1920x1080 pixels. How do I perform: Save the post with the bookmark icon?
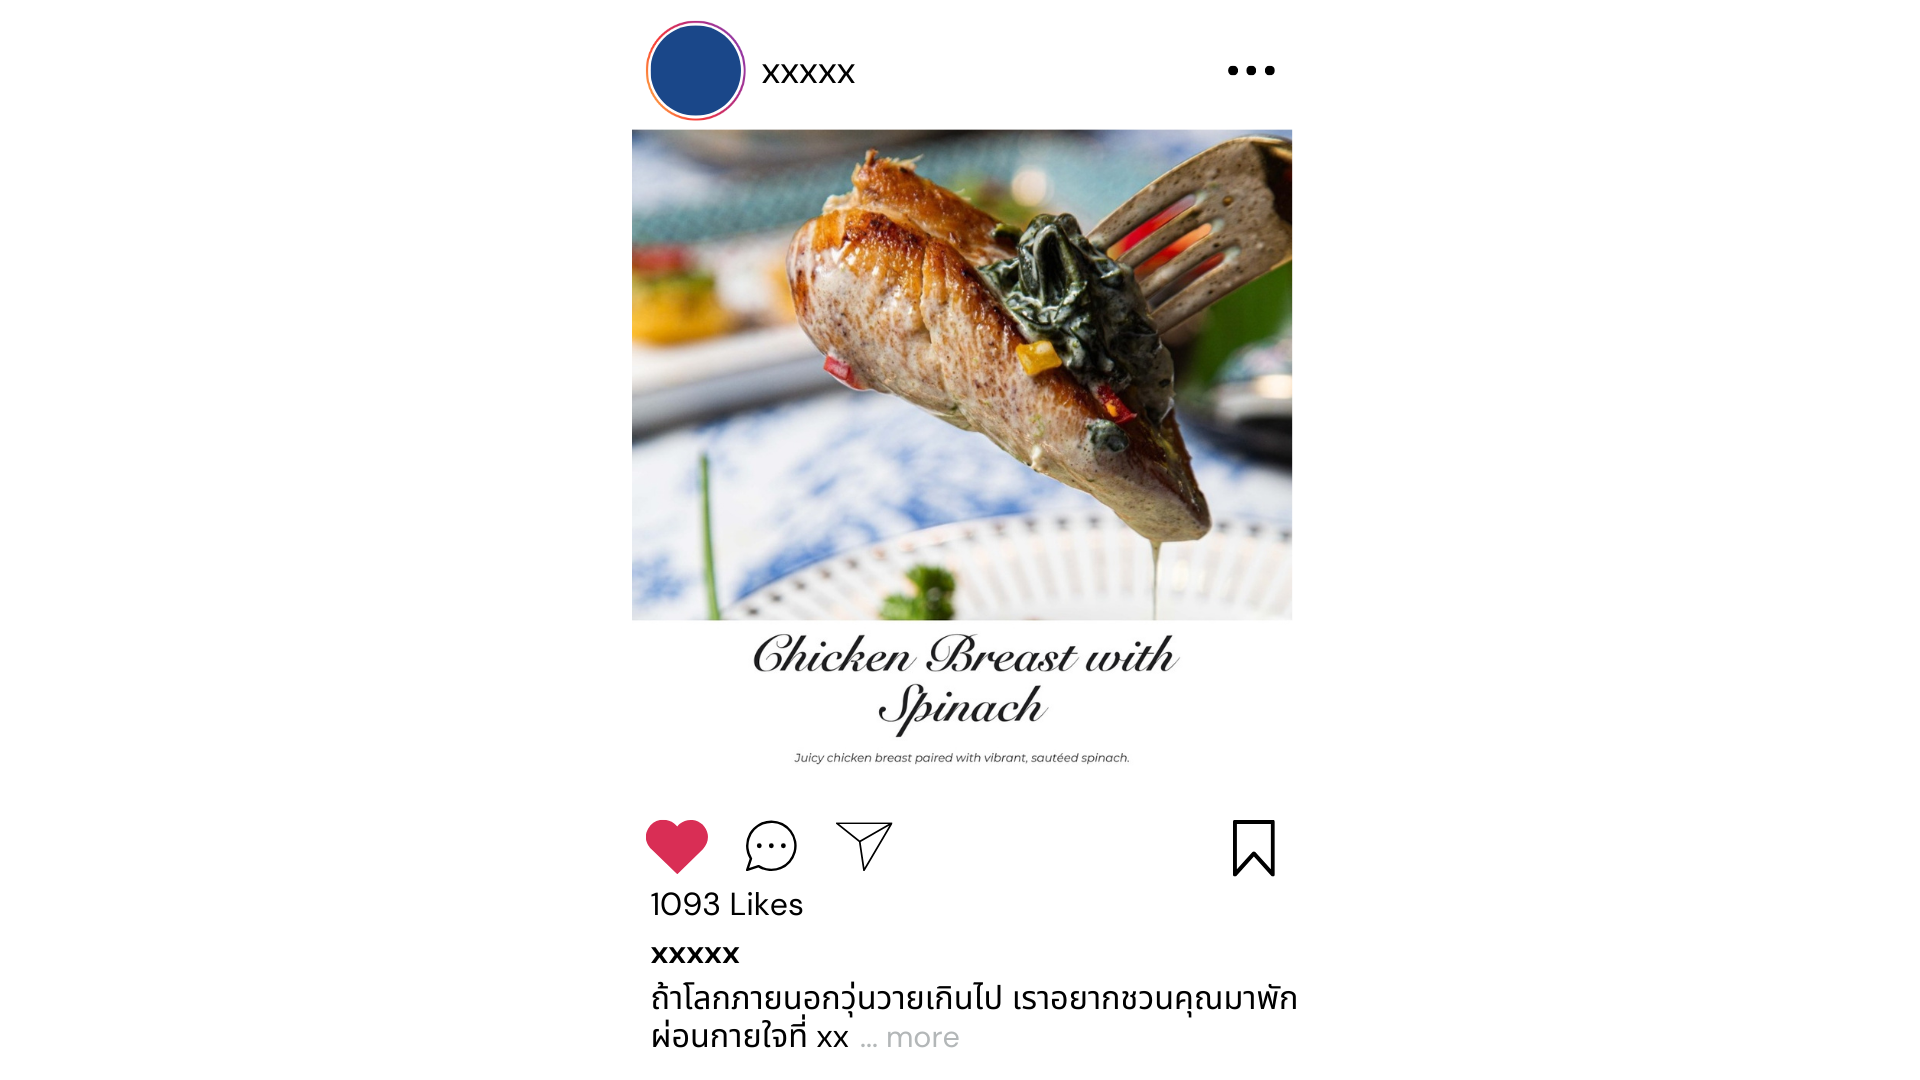pos(1254,848)
